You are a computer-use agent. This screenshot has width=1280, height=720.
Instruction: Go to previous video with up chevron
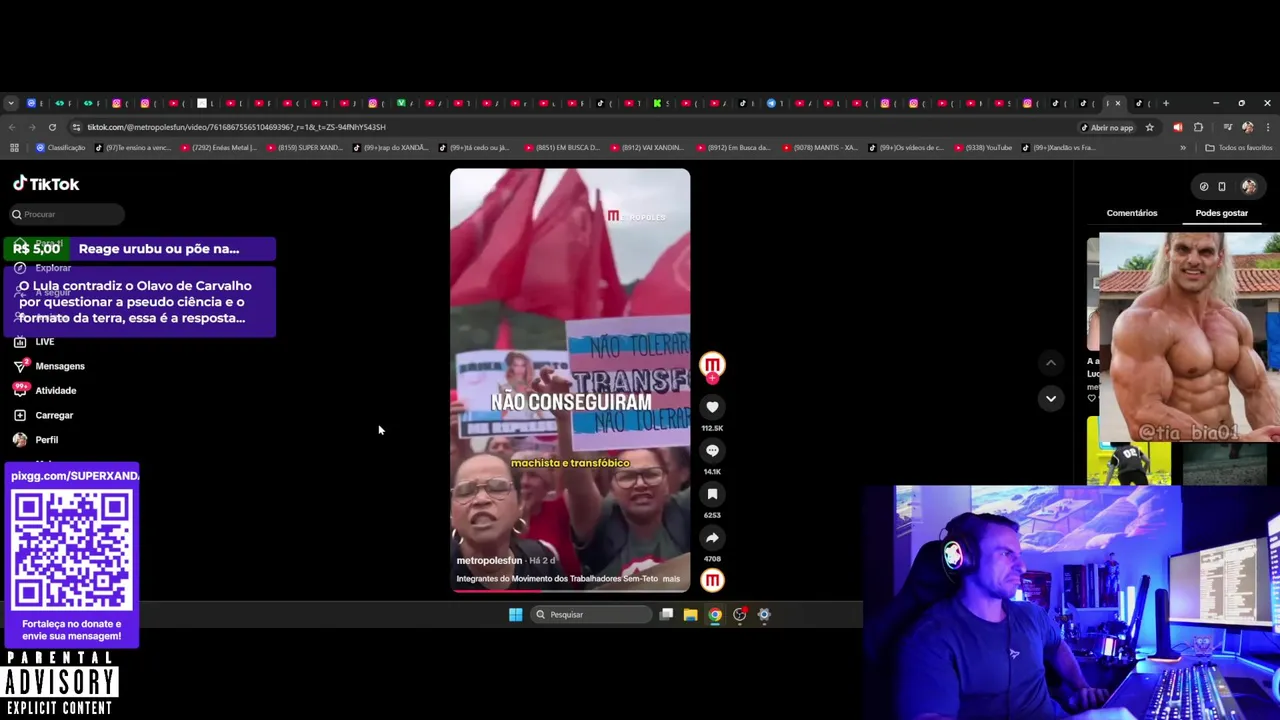(x=1050, y=363)
